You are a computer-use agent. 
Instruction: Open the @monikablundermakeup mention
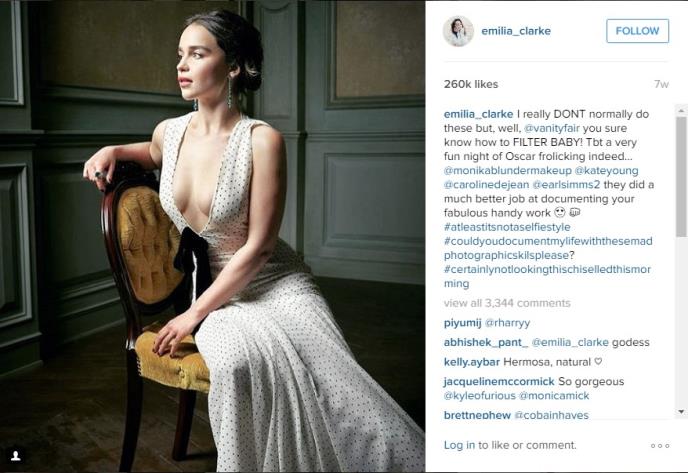[508, 170]
